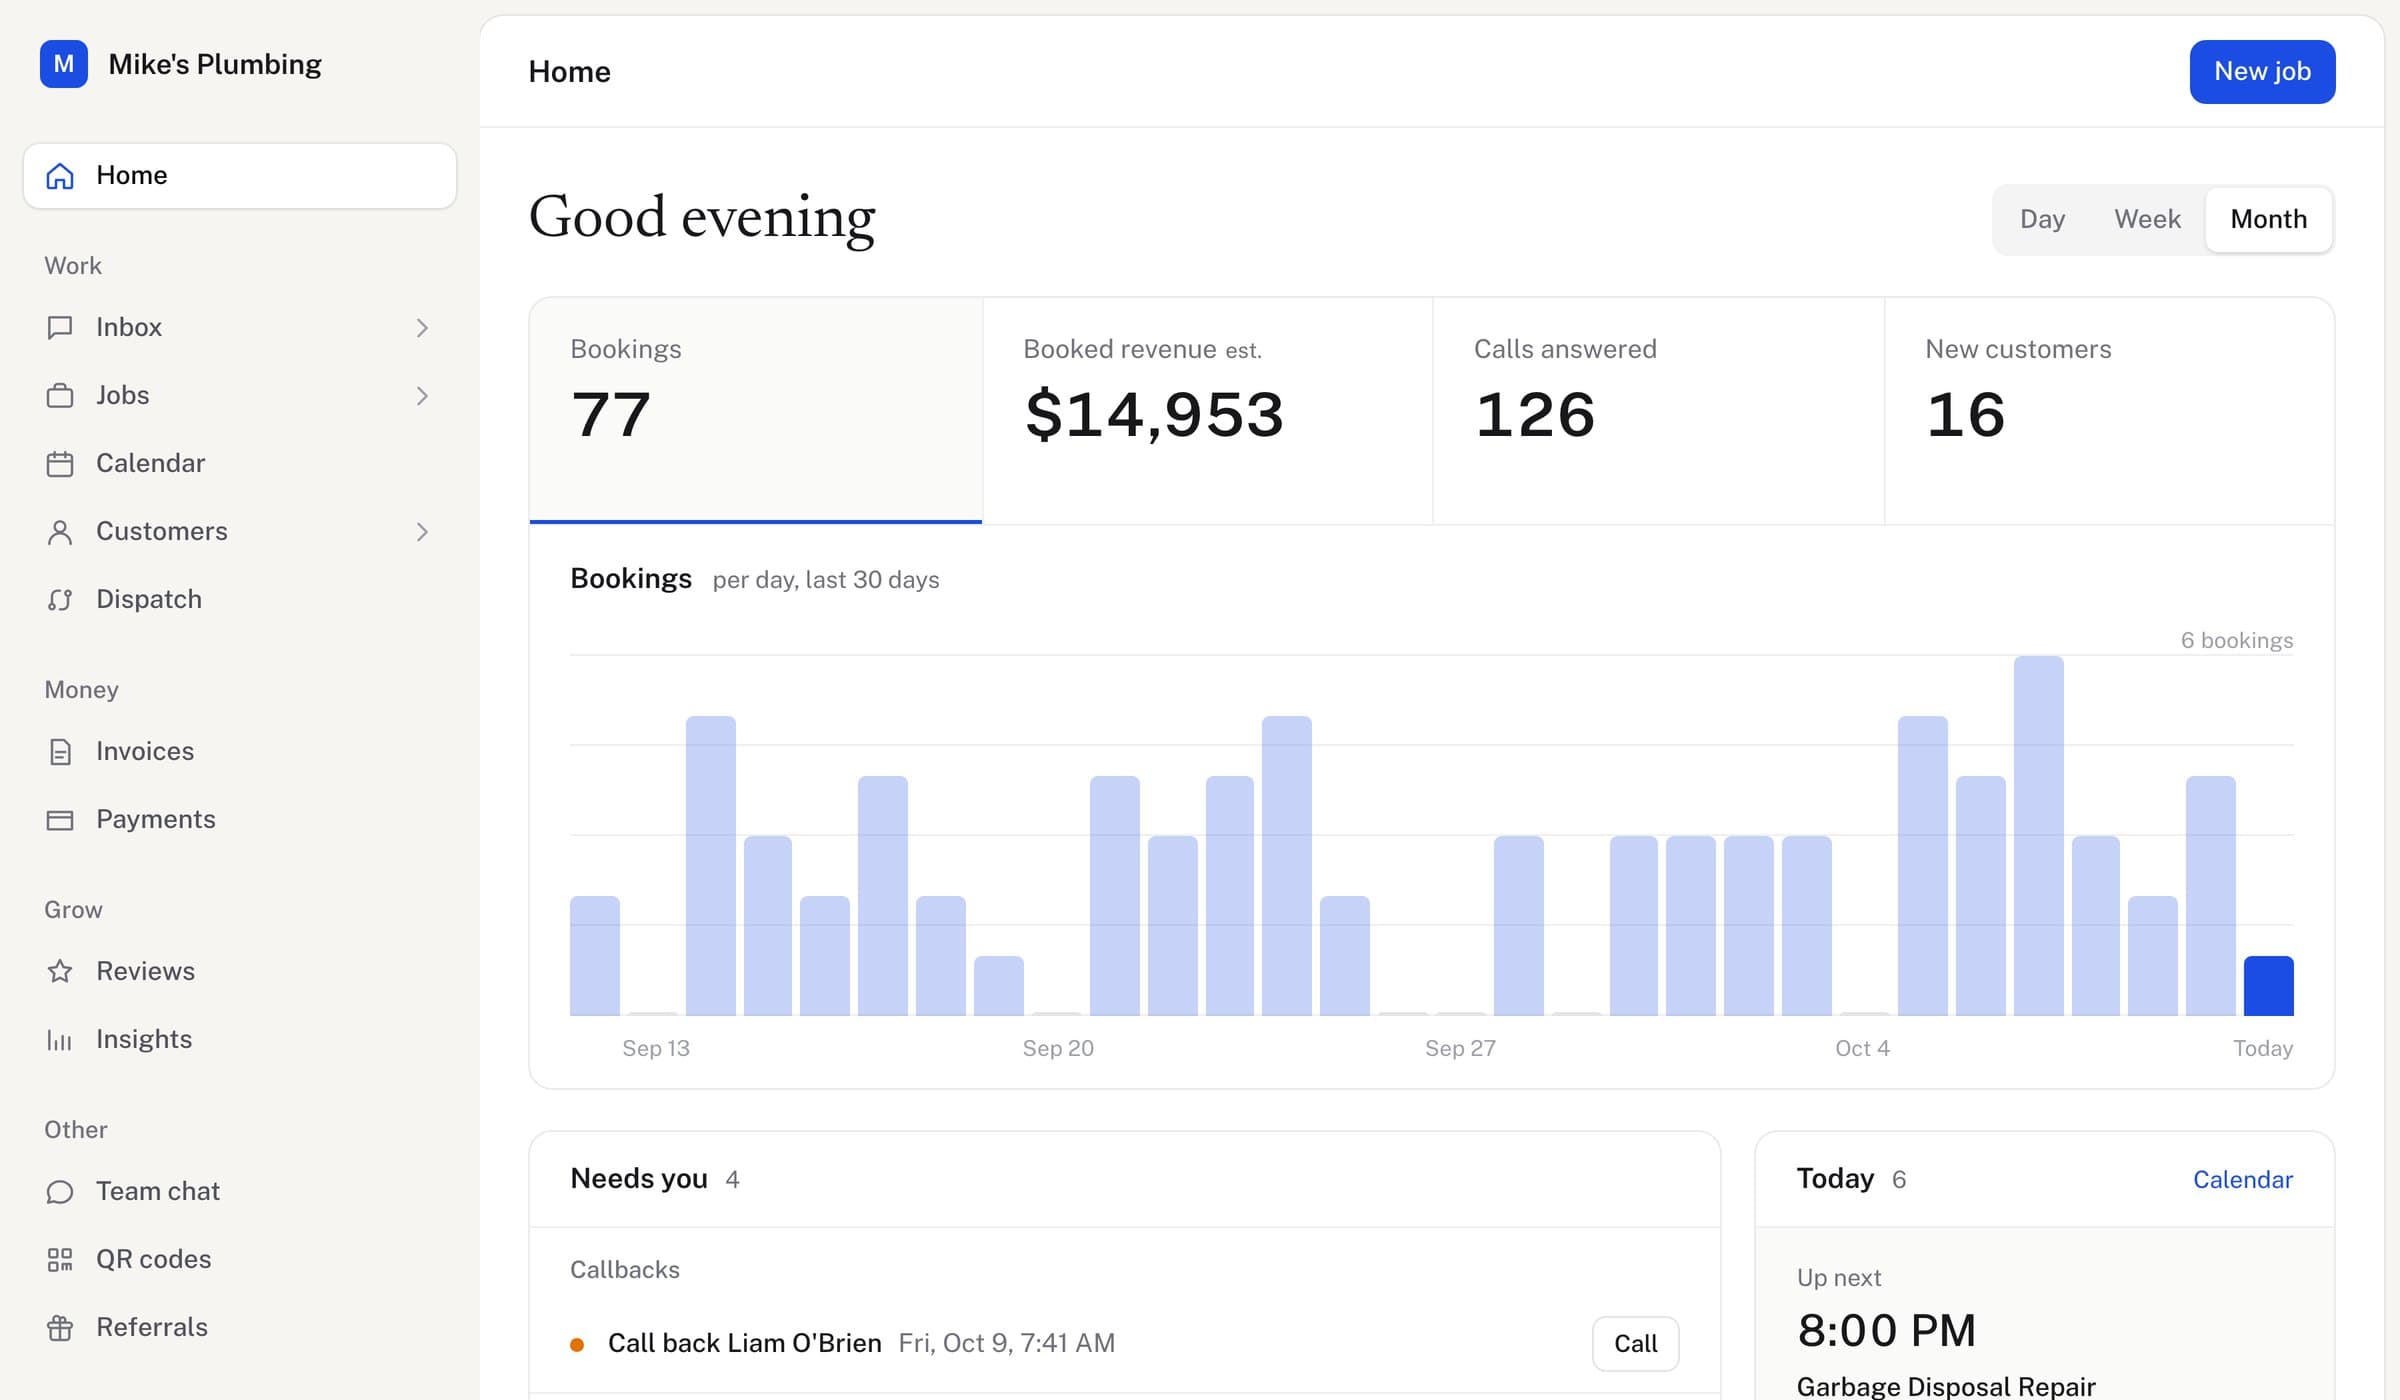This screenshot has height=1400, width=2400.
Task: Click the 8:00 PM up next time
Action: click(x=1886, y=1331)
